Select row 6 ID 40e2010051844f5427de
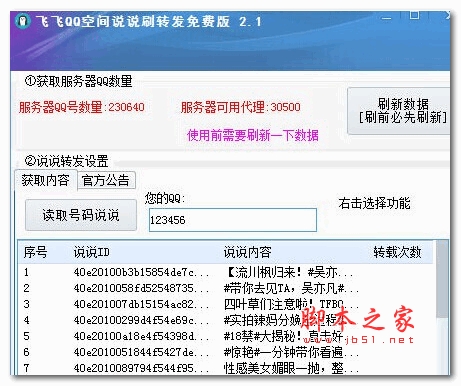The image size is (461, 386). coord(141,352)
